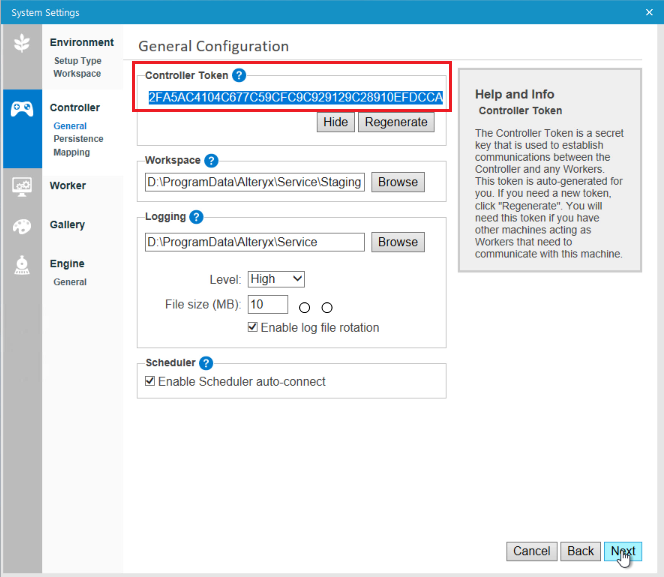664x577 pixels.
Task: Click the Hide token button
Action: (x=336, y=122)
